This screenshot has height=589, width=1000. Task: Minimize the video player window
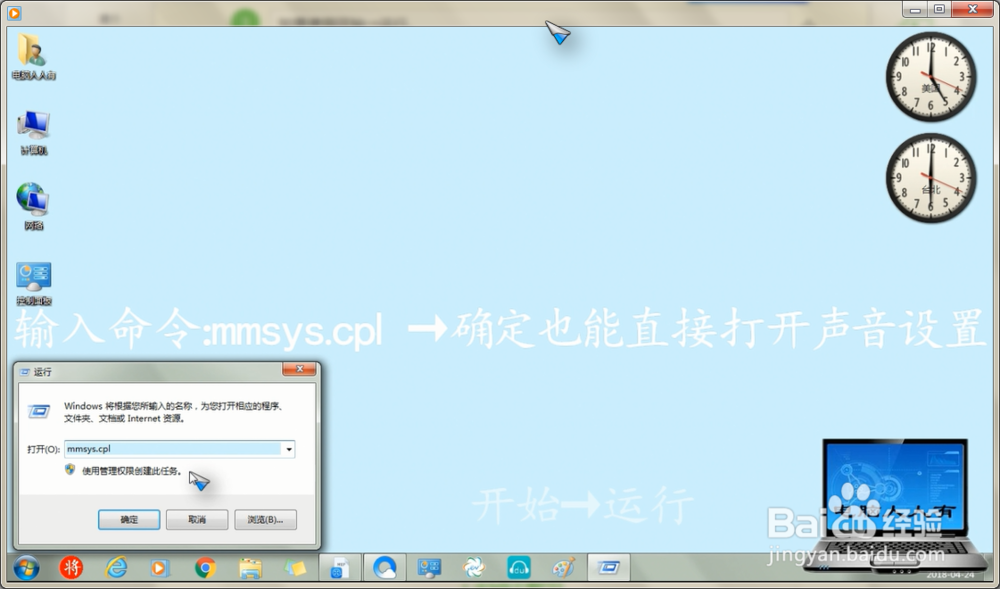coord(915,10)
